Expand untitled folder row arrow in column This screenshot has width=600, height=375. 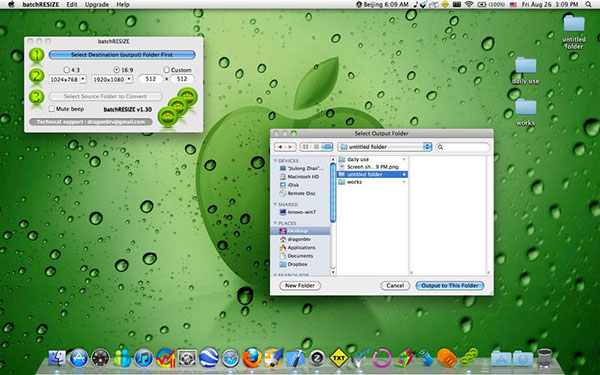pyautogui.click(x=404, y=174)
